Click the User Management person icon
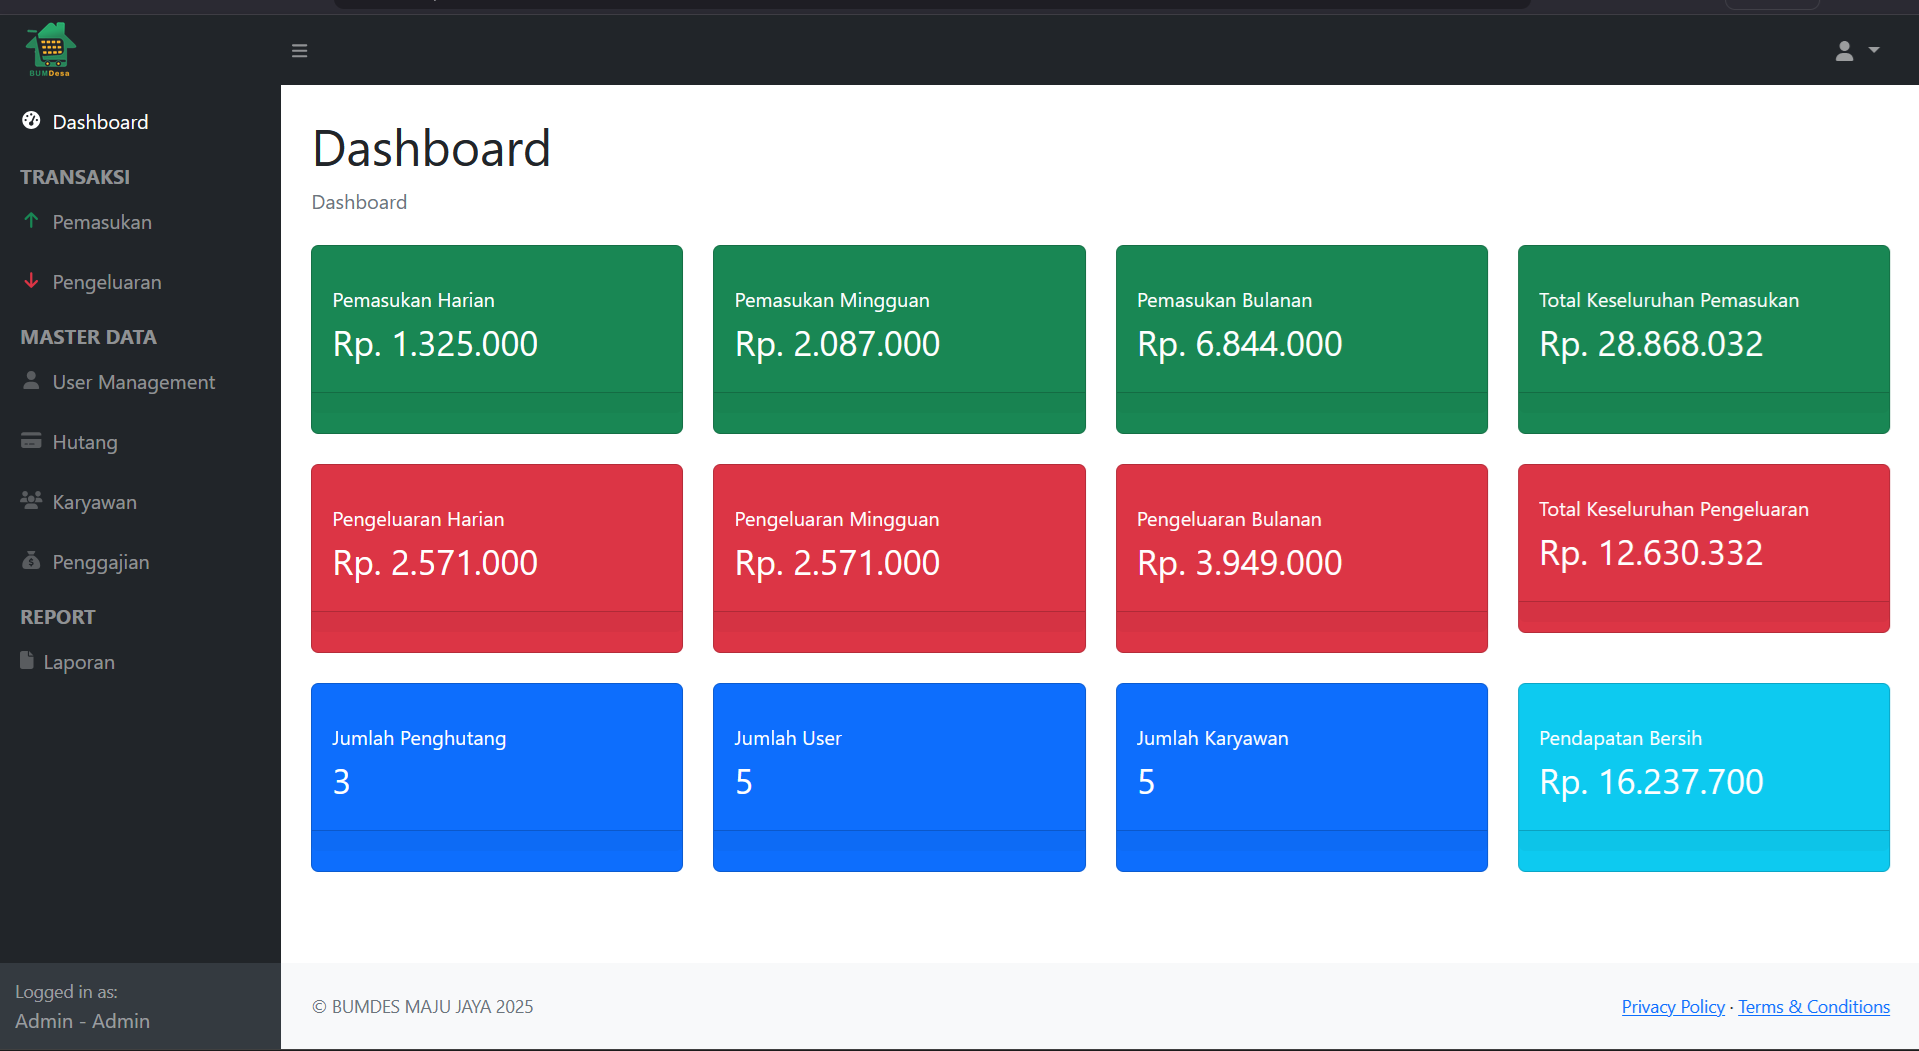Screen dimensions: 1919x1051 coord(31,381)
